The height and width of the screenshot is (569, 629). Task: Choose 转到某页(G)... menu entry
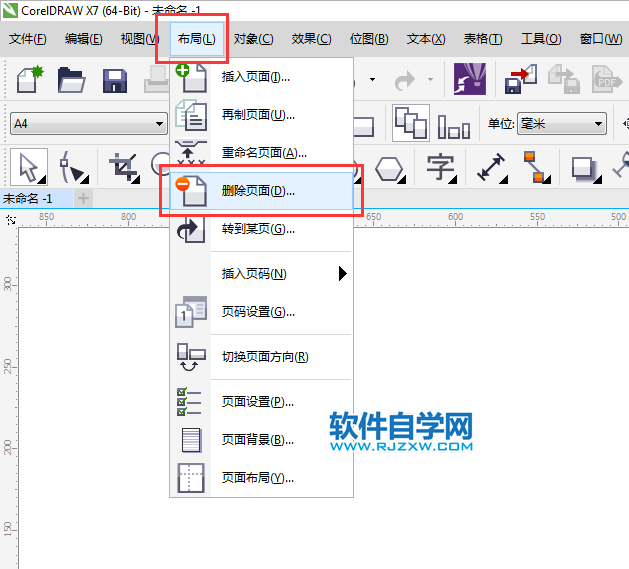click(x=262, y=229)
